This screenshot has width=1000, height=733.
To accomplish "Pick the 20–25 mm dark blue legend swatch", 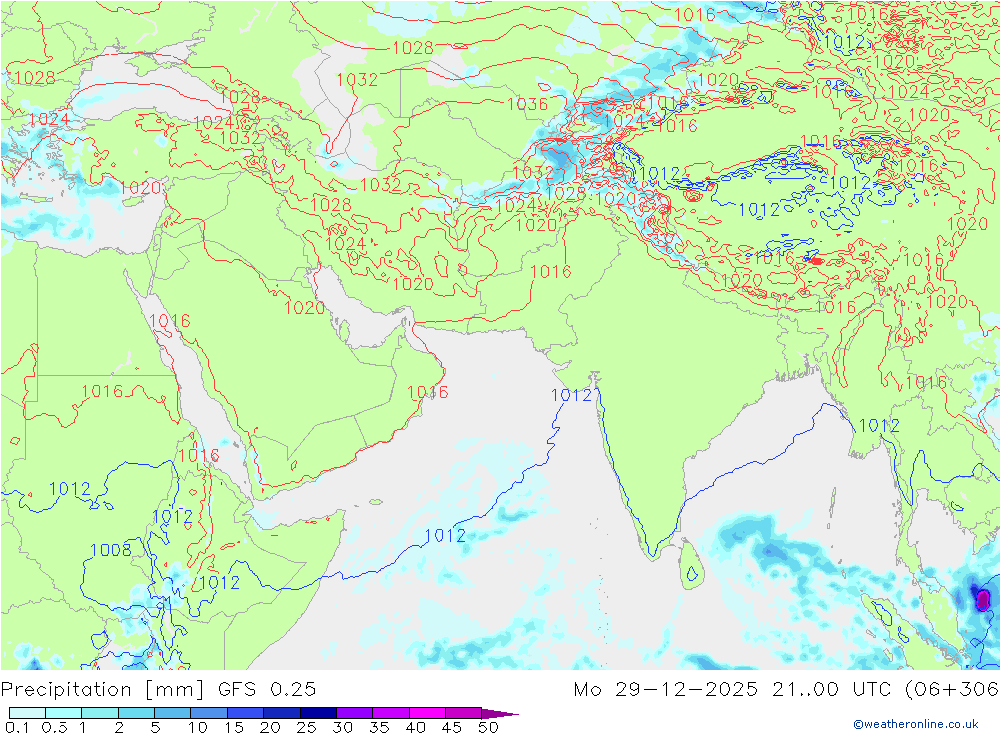I will [282, 713].
